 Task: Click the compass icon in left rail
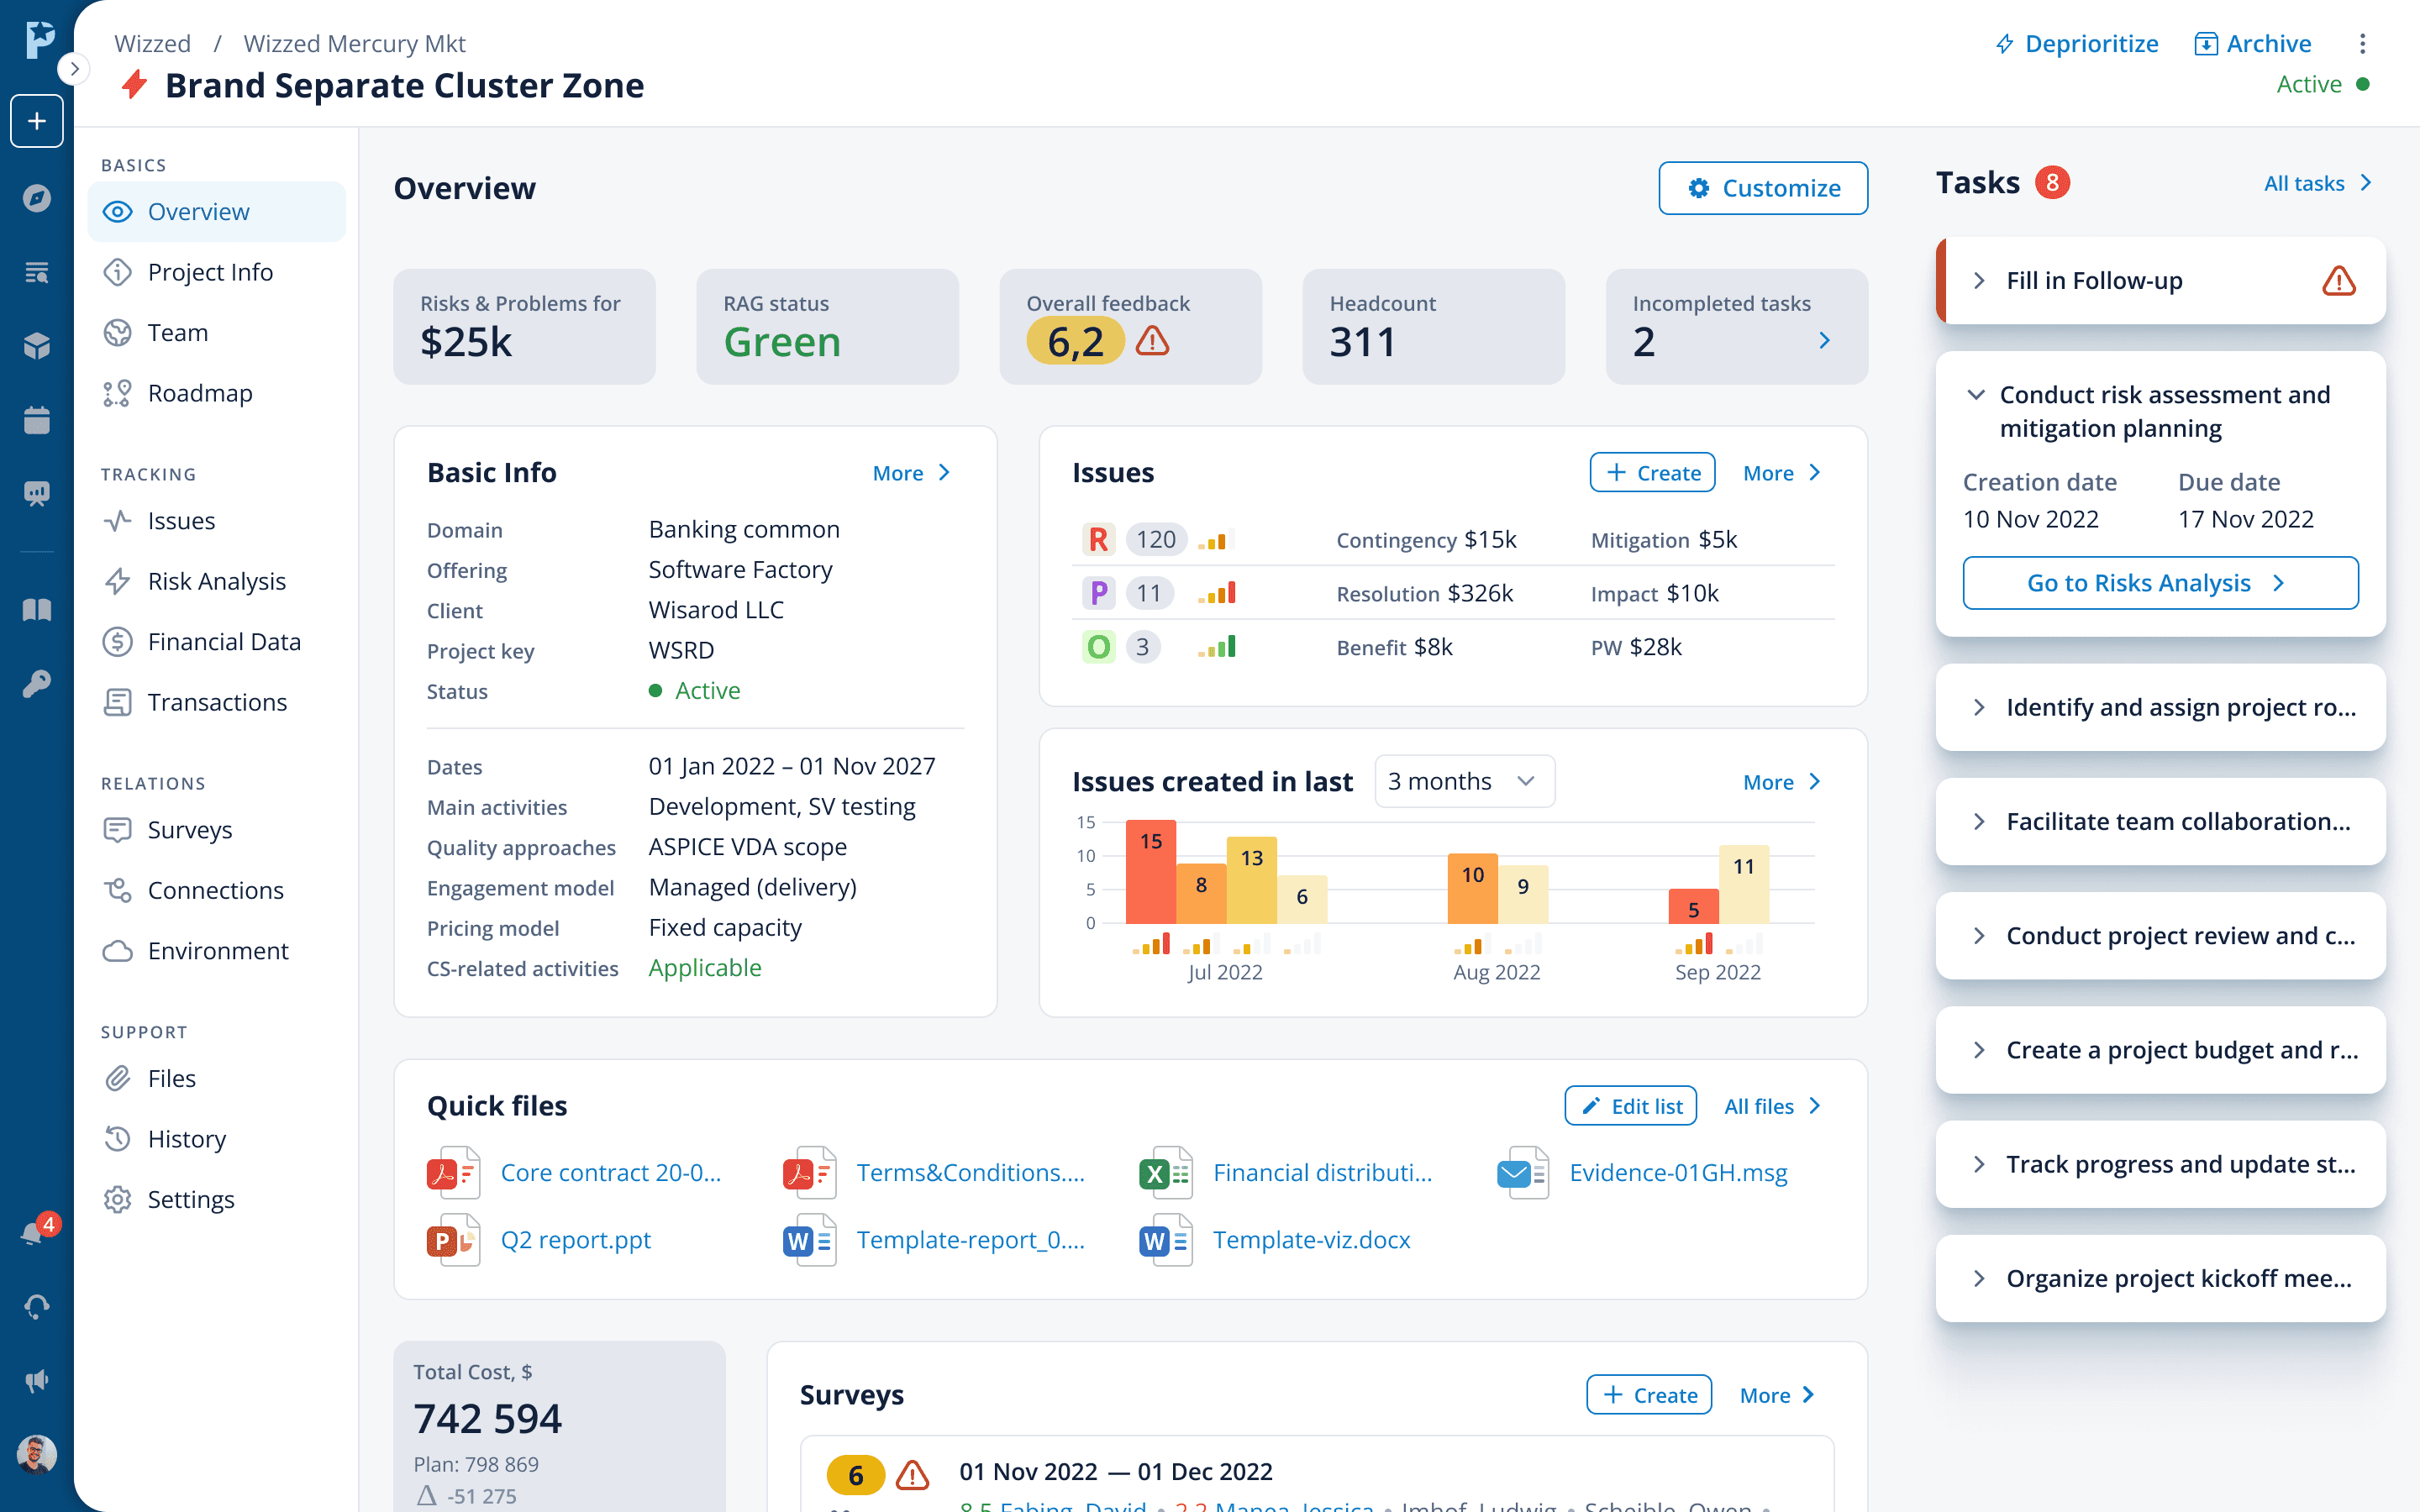click(37, 197)
